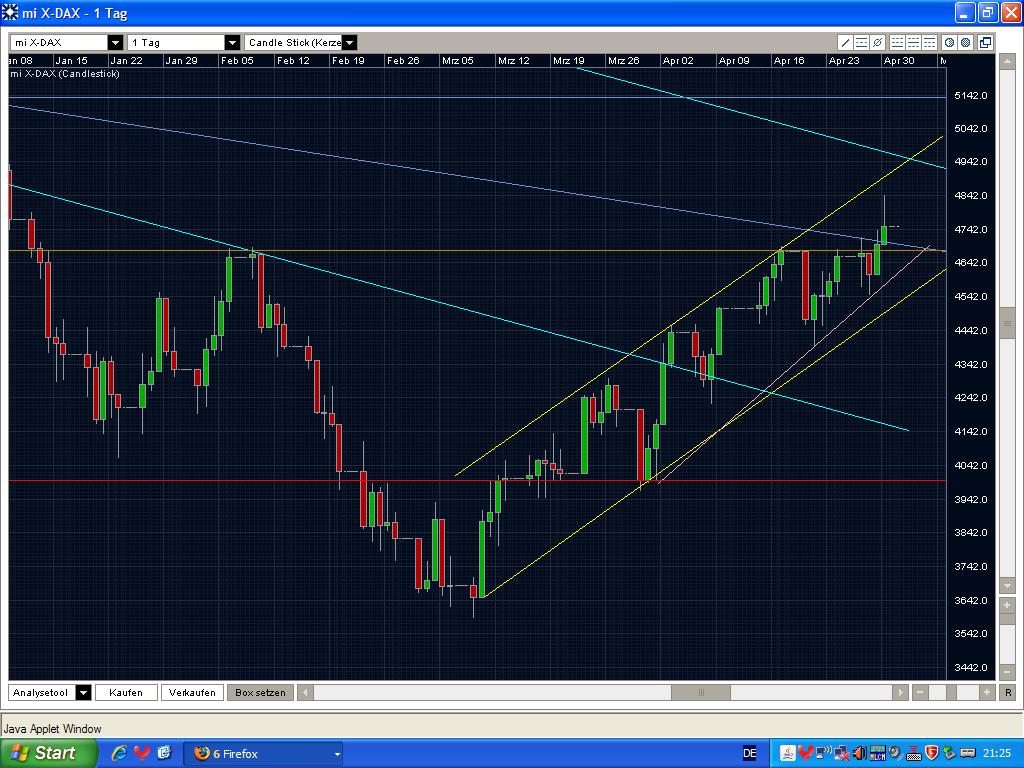The height and width of the screenshot is (768, 1024).
Task: Click the vertical scrollbar thumb
Action: (x=1008, y=325)
